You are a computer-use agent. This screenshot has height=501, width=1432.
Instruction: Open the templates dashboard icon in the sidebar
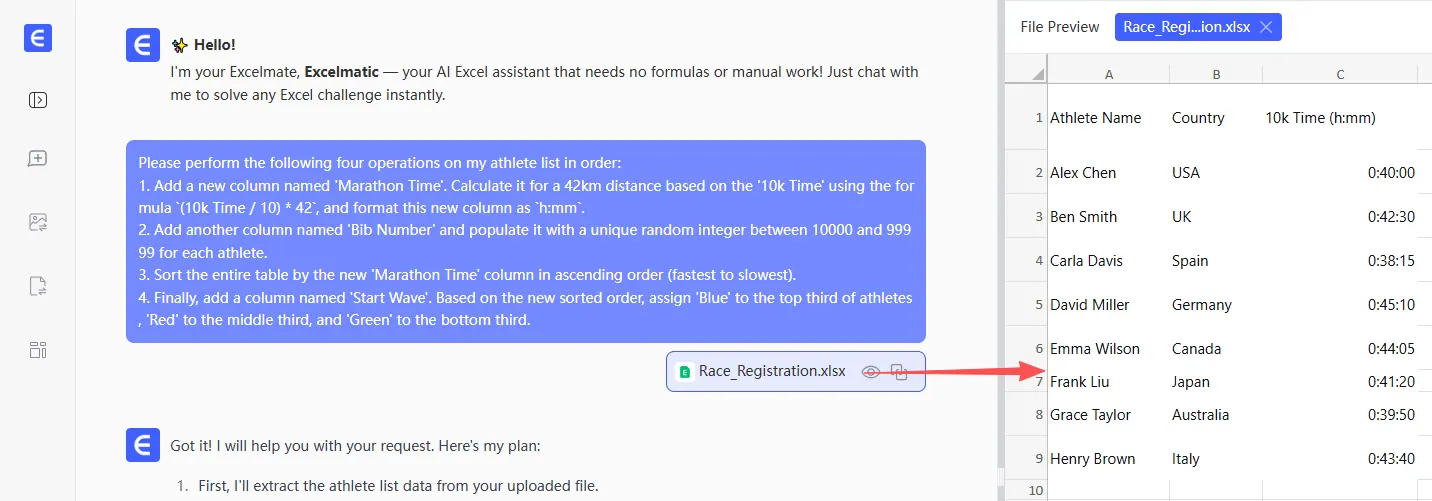(38, 350)
